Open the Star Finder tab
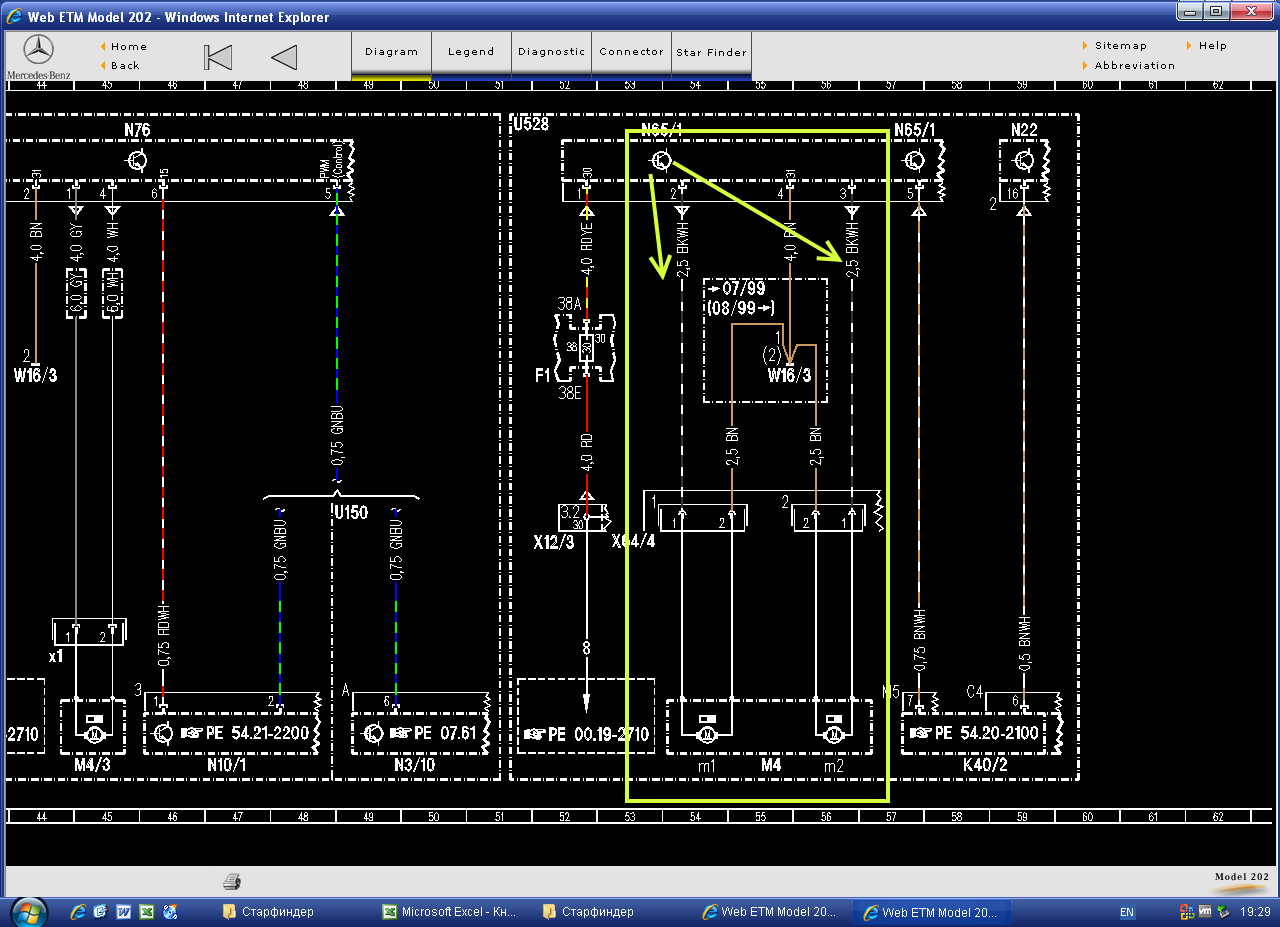This screenshot has width=1280, height=927. tap(711, 52)
